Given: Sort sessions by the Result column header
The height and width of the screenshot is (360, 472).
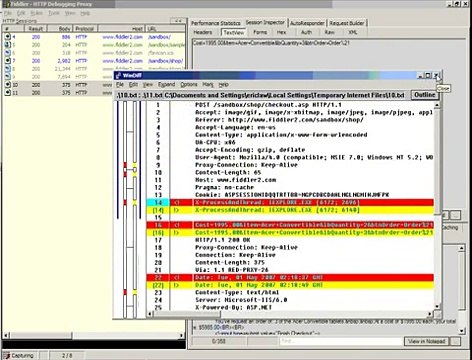Looking at the screenshot, I should (36, 29).
